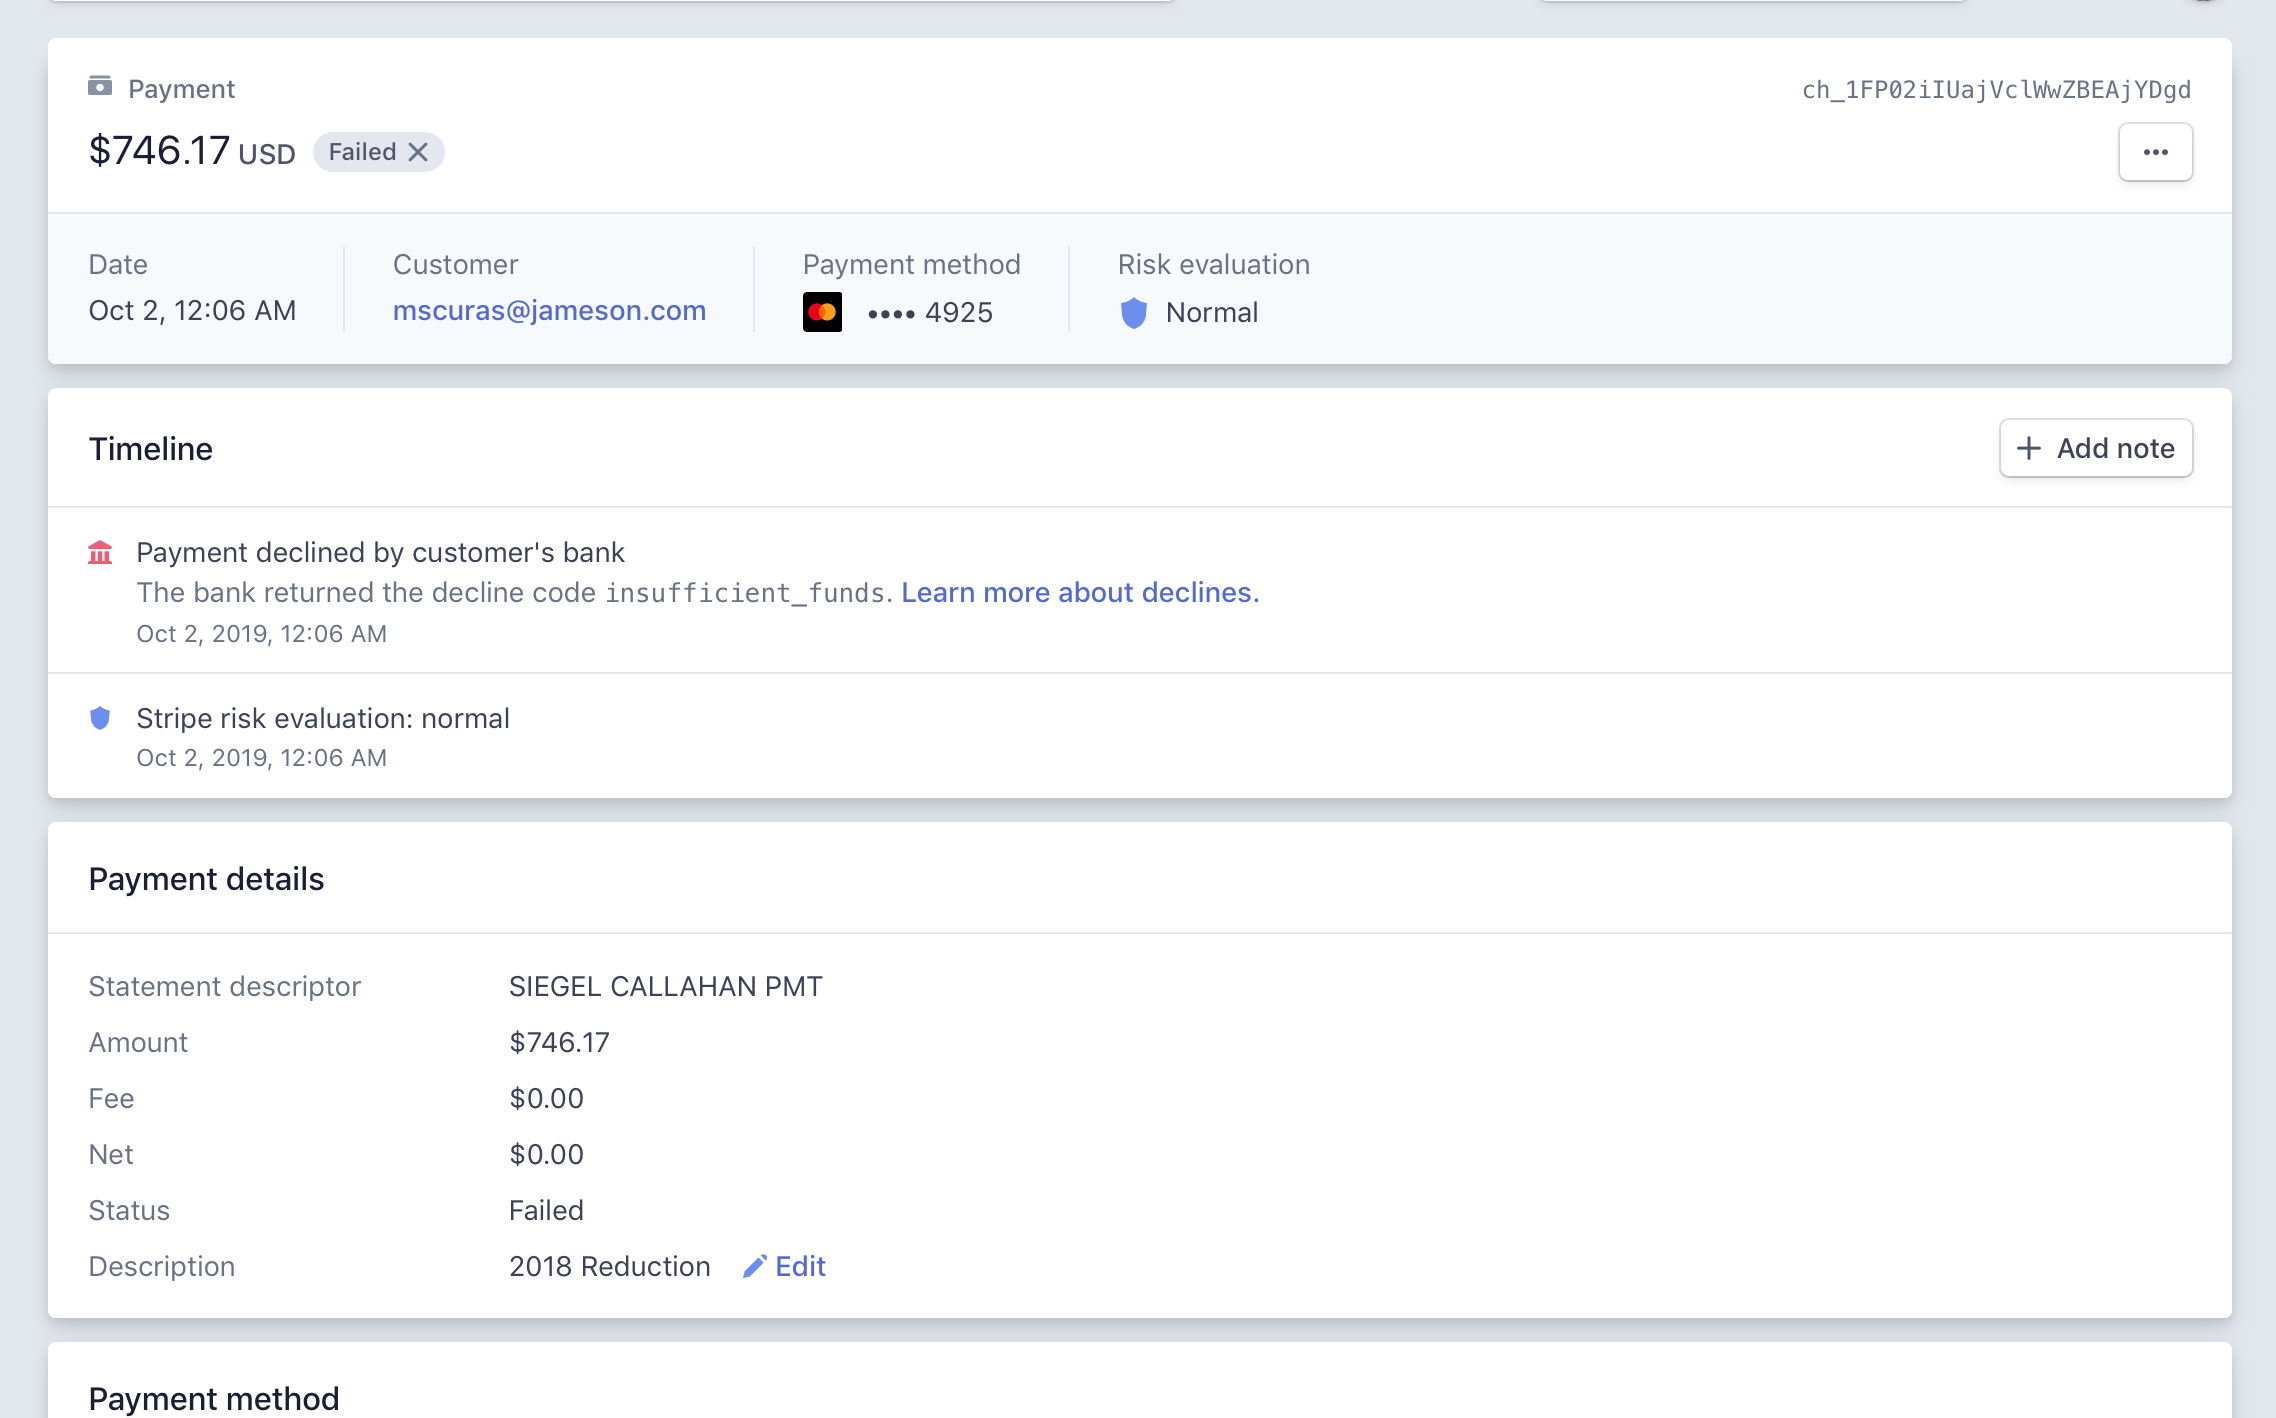Click the insufficient_funds decline code text
Viewport: 2276px width, 1418px height.
click(x=745, y=593)
